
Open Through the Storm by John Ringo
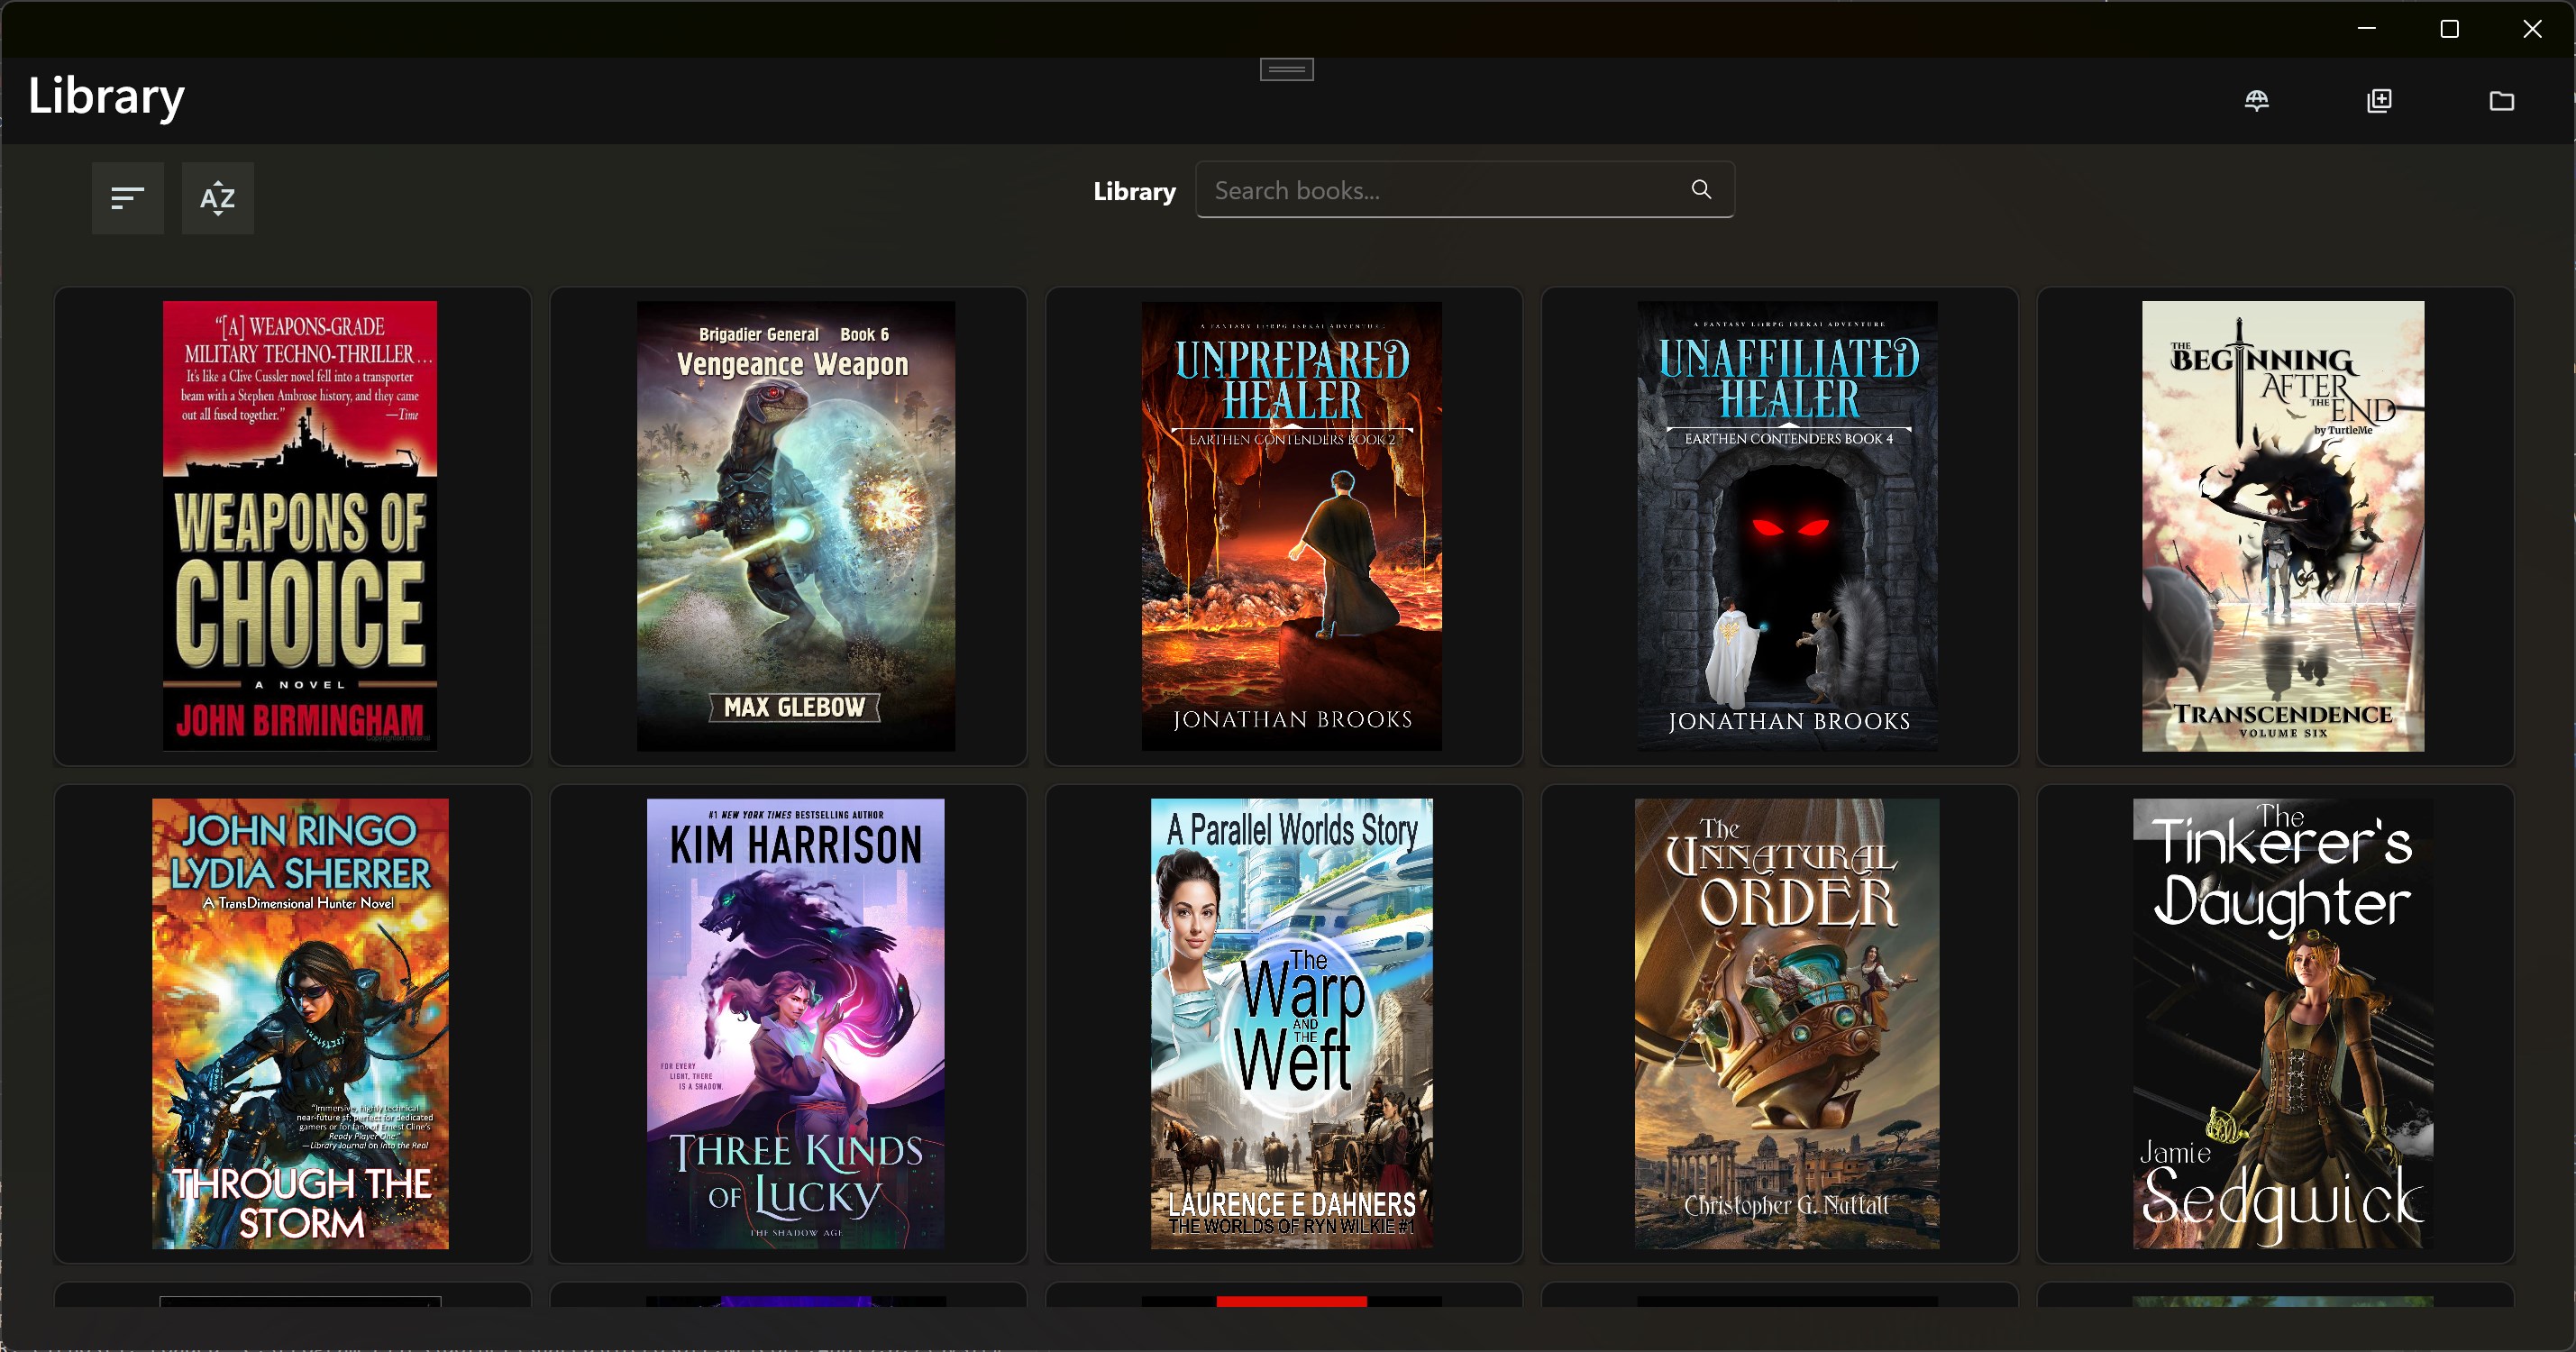(301, 1024)
